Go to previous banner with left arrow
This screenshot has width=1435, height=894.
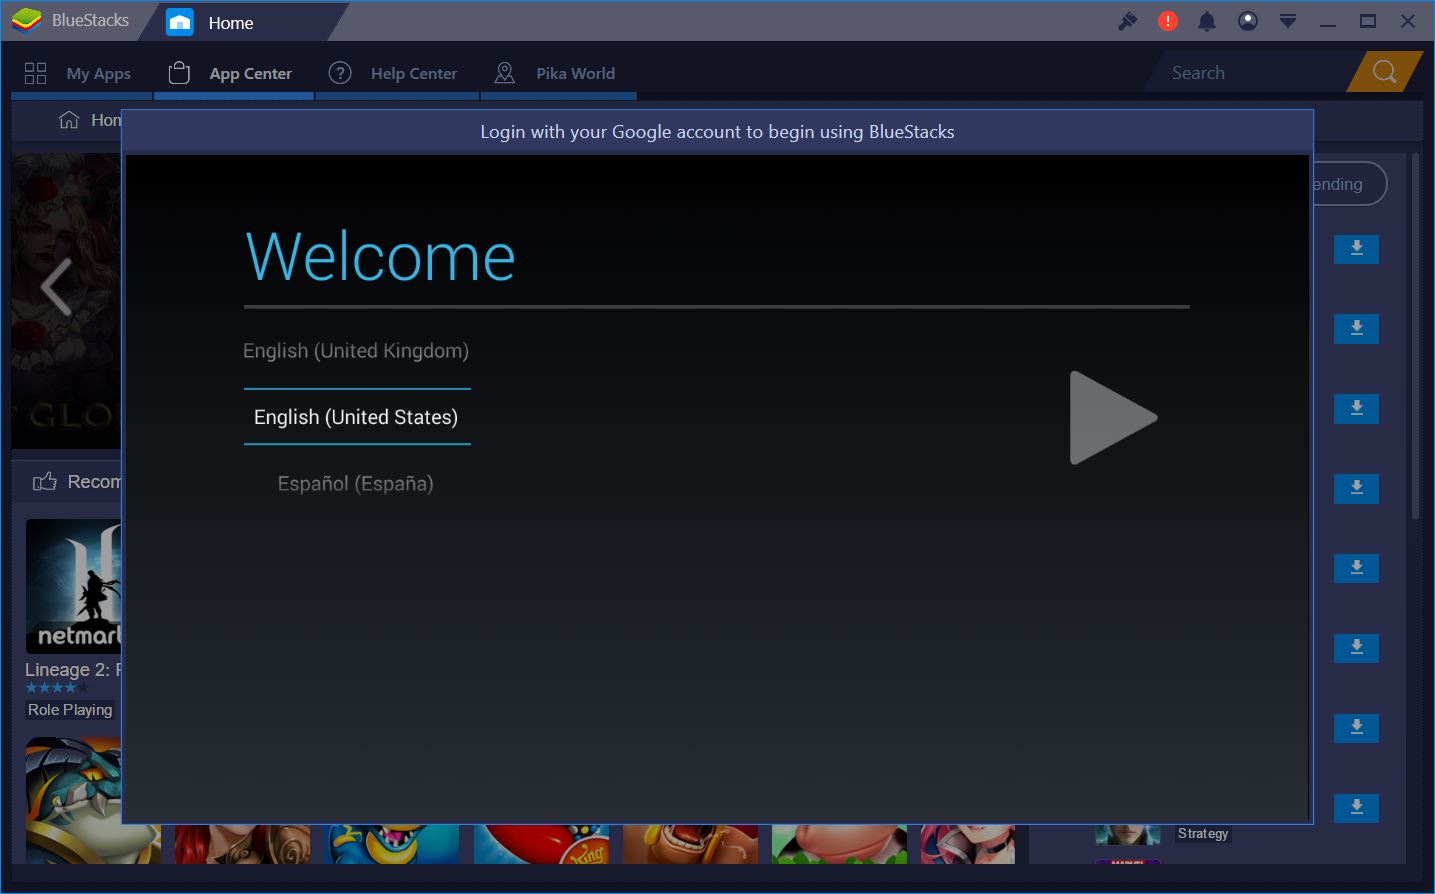(x=57, y=287)
